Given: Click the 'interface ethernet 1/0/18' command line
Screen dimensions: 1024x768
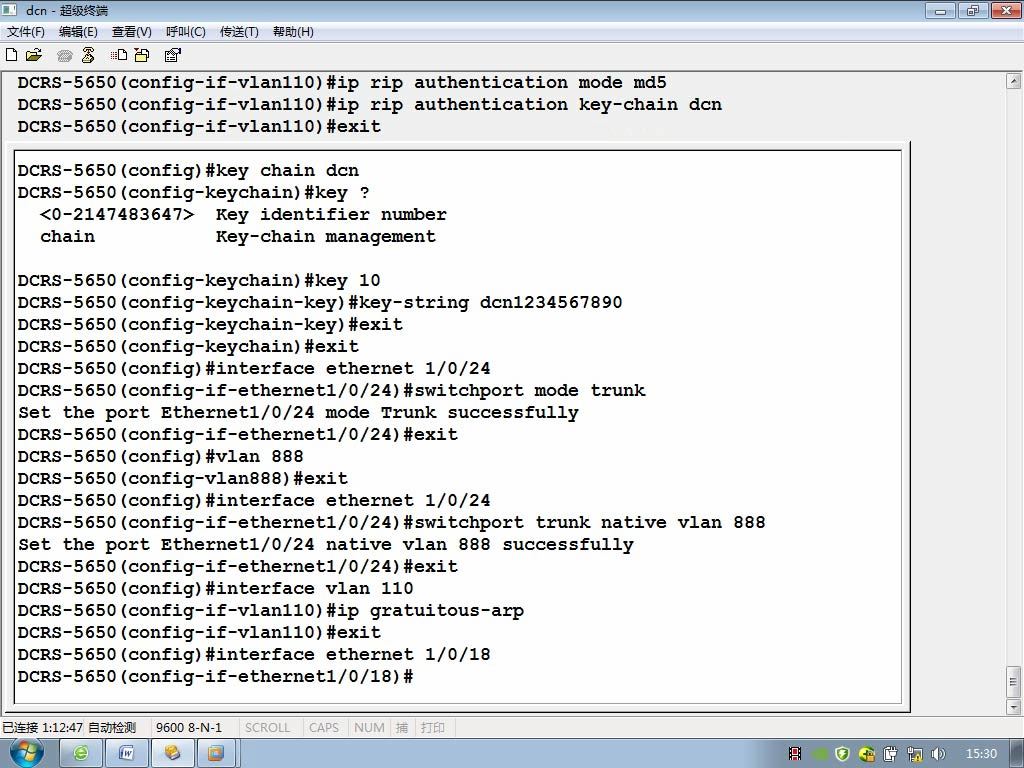Looking at the screenshot, I should (254, 654).
